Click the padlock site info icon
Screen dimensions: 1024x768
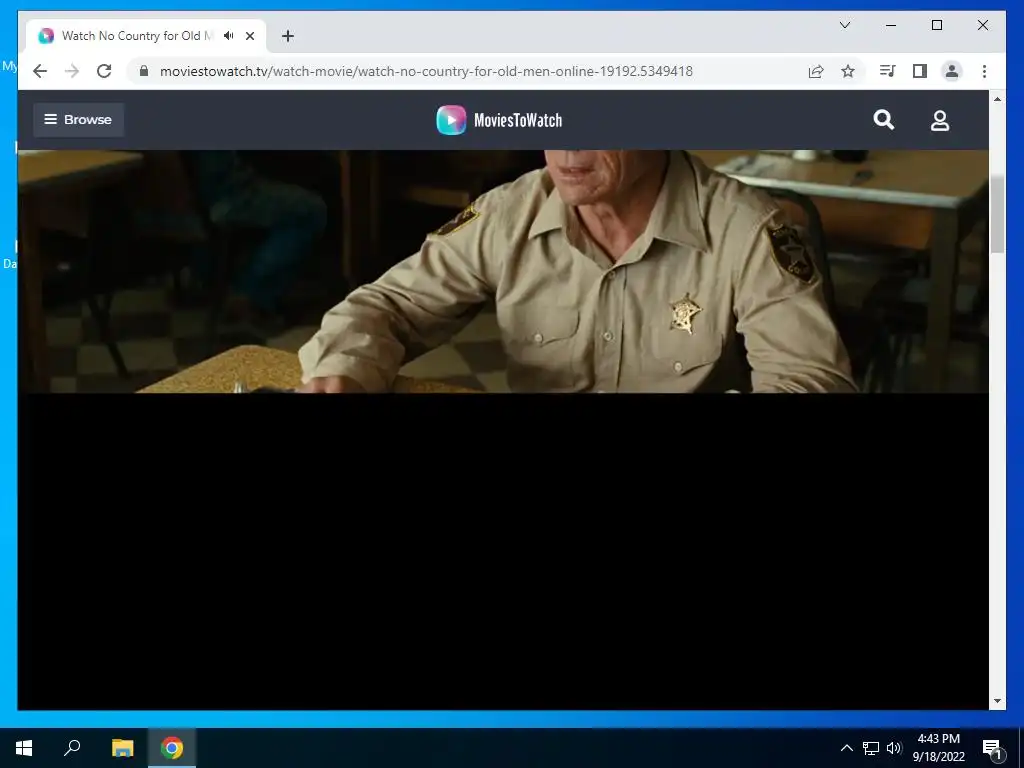tap(144, 71)
